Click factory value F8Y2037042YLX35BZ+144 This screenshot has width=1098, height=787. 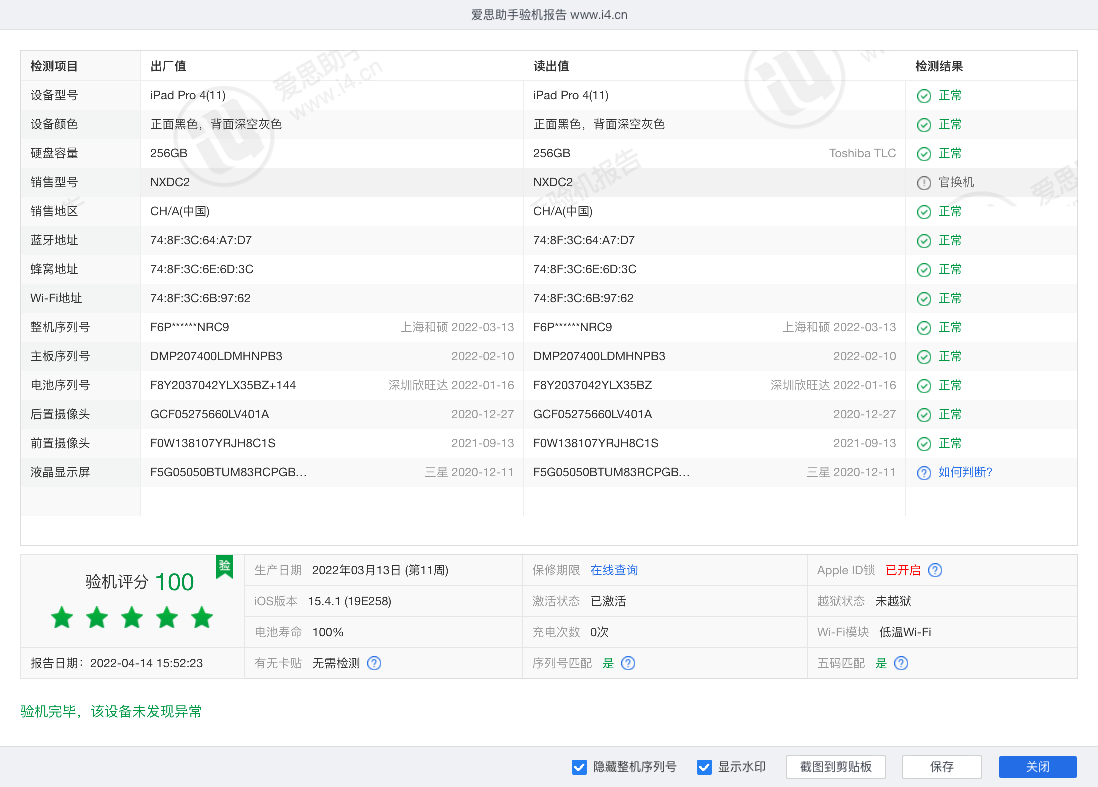pos(223,385)
